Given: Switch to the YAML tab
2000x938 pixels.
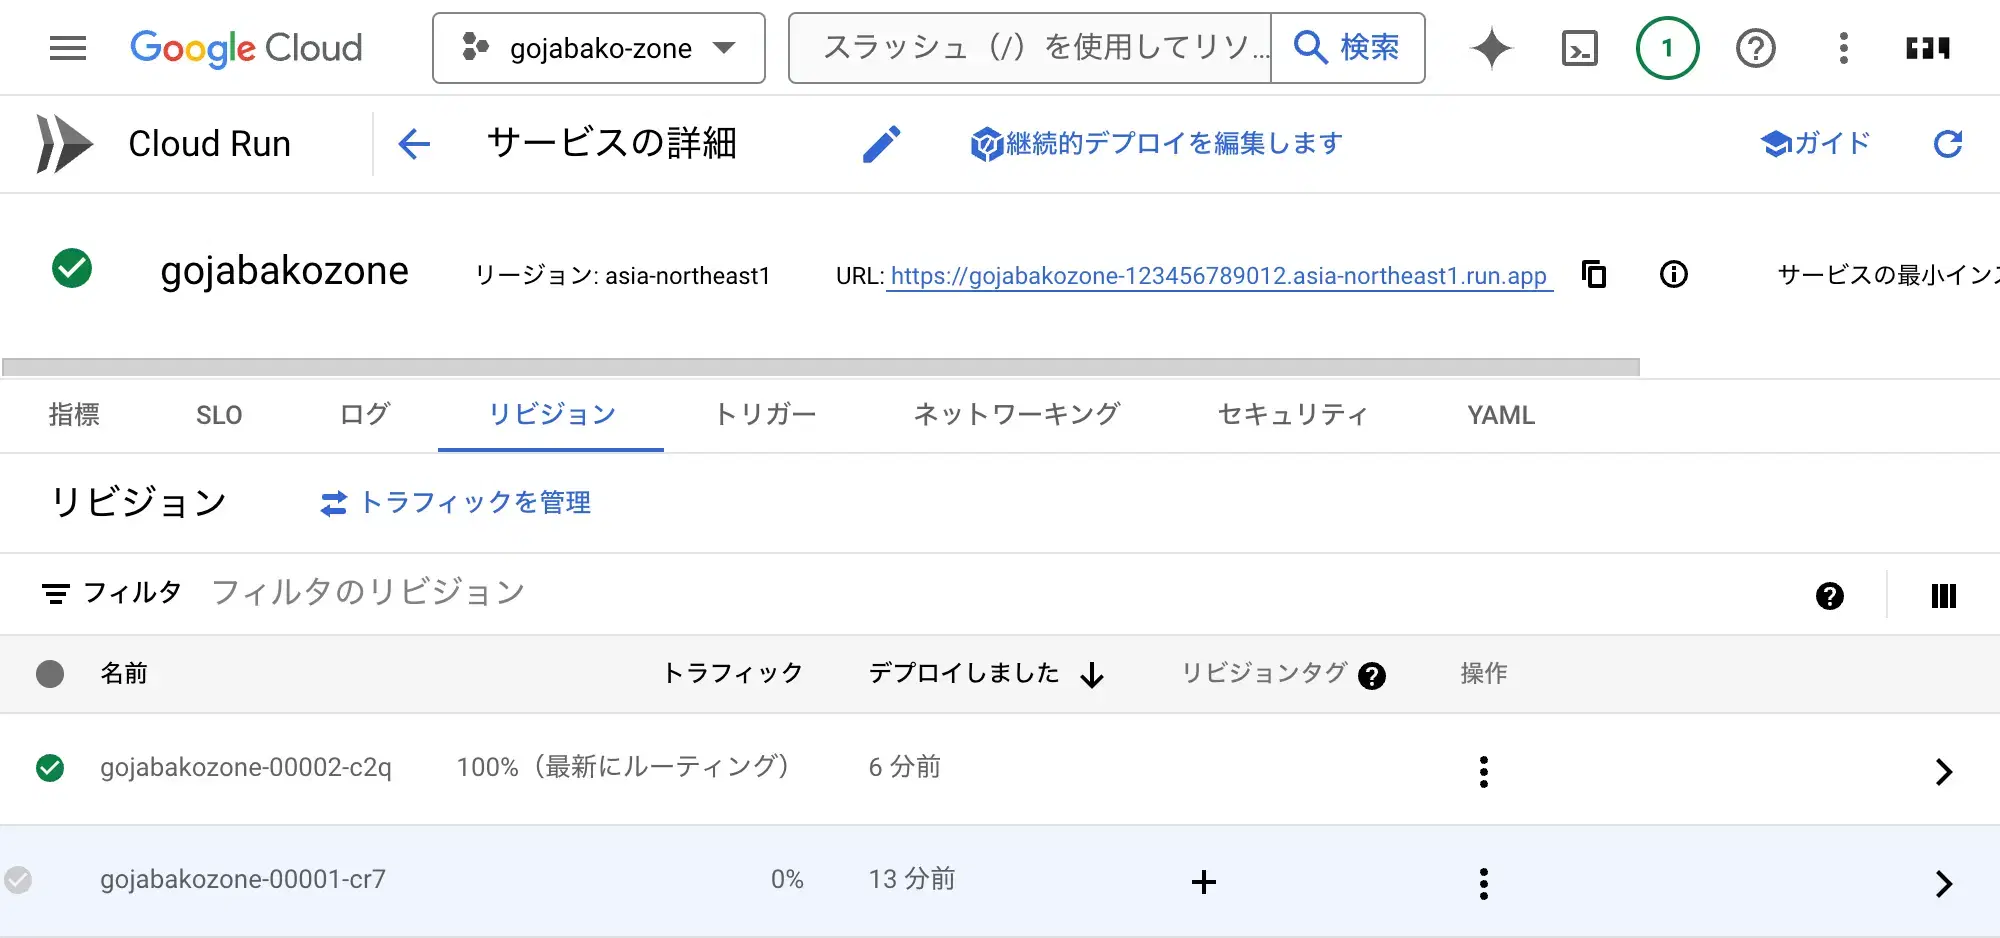Looking at the screenshot, I should pos(1501,415).
